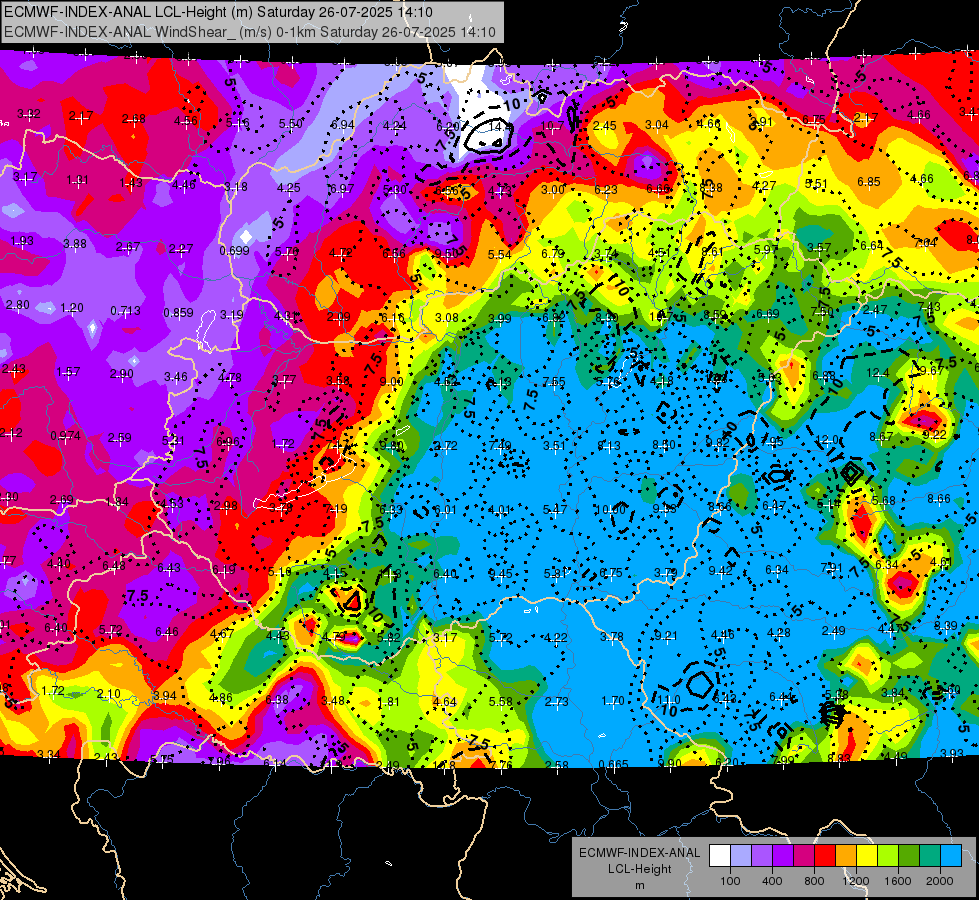Click the 2.10 grid value
The image size is (979, 900).
pyautogui.click(x=109, y=694)
